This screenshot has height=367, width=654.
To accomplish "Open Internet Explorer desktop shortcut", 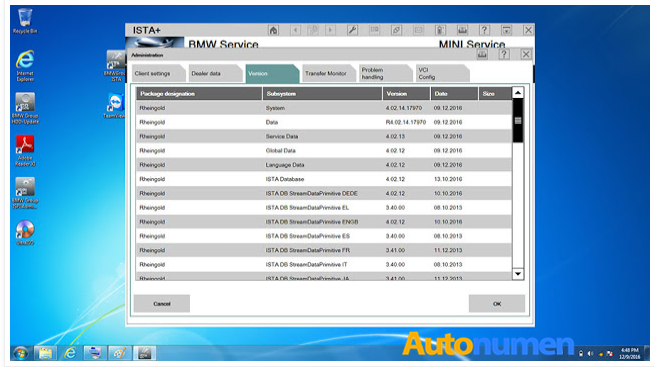I will tap(25, 66).
